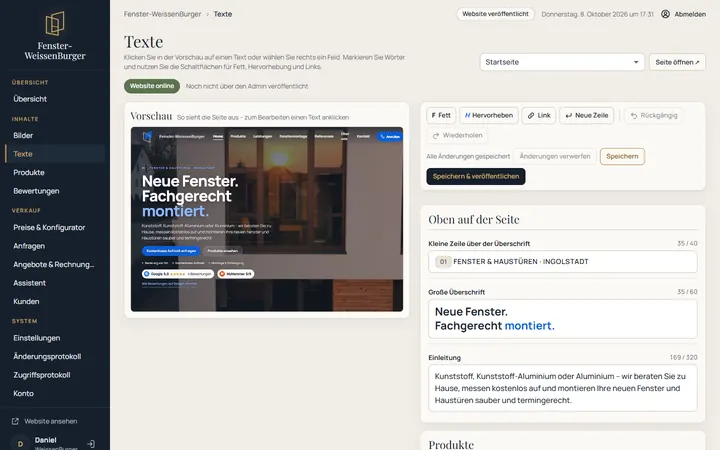Click the Speichern button

622,156
